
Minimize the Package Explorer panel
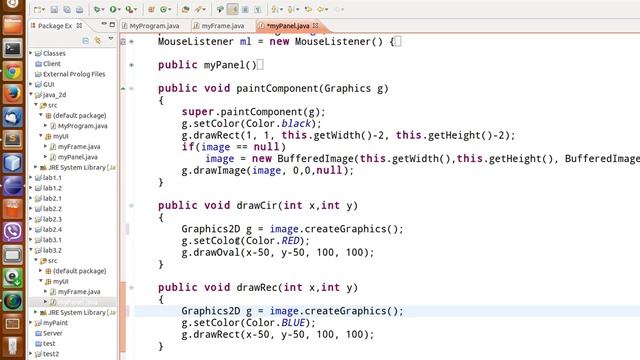click(104, 24)
